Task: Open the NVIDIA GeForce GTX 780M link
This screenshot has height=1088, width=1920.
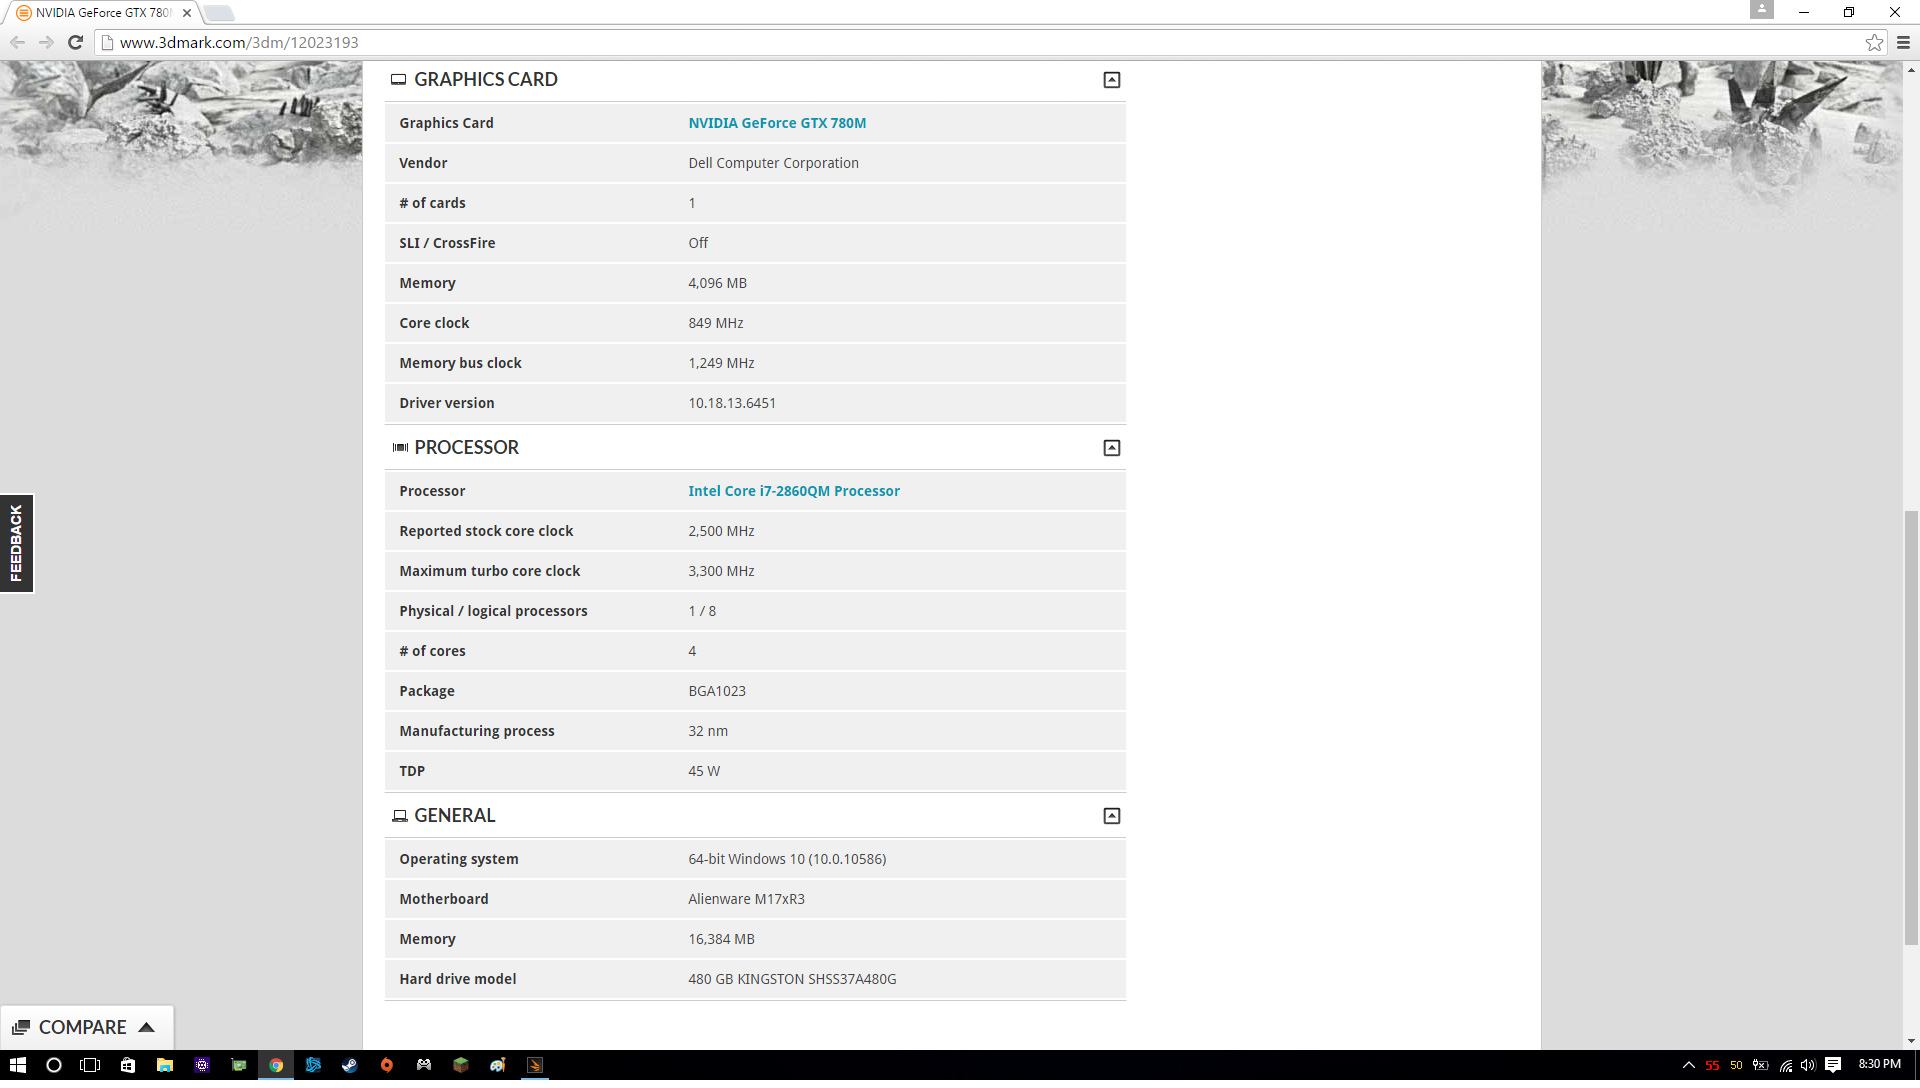Action: pyautogui.click(x=777, y=123)
